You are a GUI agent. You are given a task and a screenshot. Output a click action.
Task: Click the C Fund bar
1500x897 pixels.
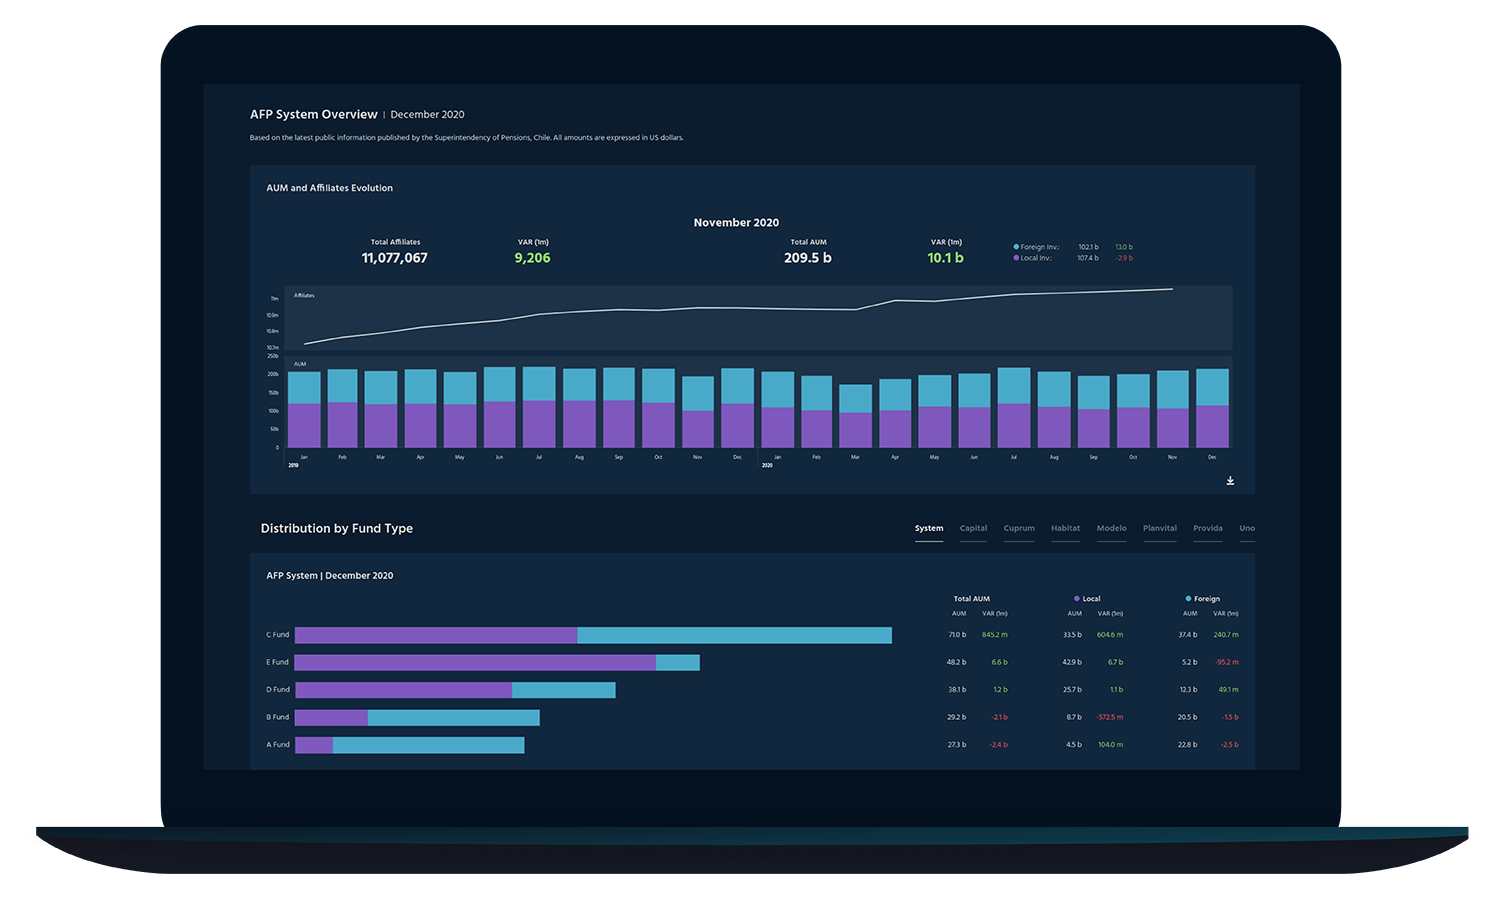point(593,635)
